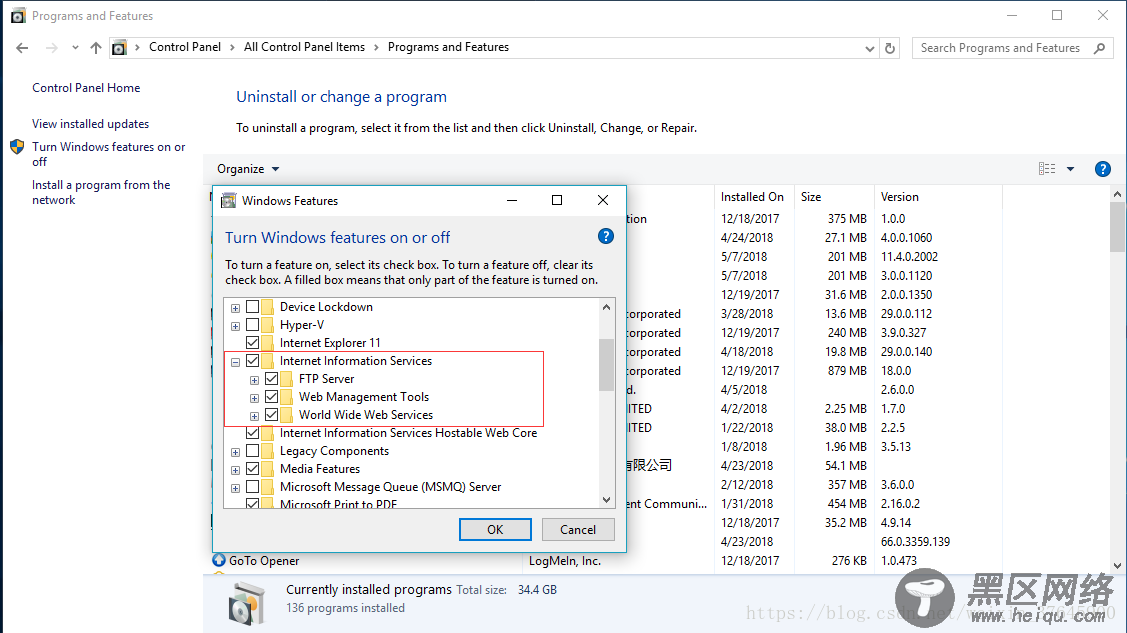
Task: Go up one folder level
Action: click(96, 48)
